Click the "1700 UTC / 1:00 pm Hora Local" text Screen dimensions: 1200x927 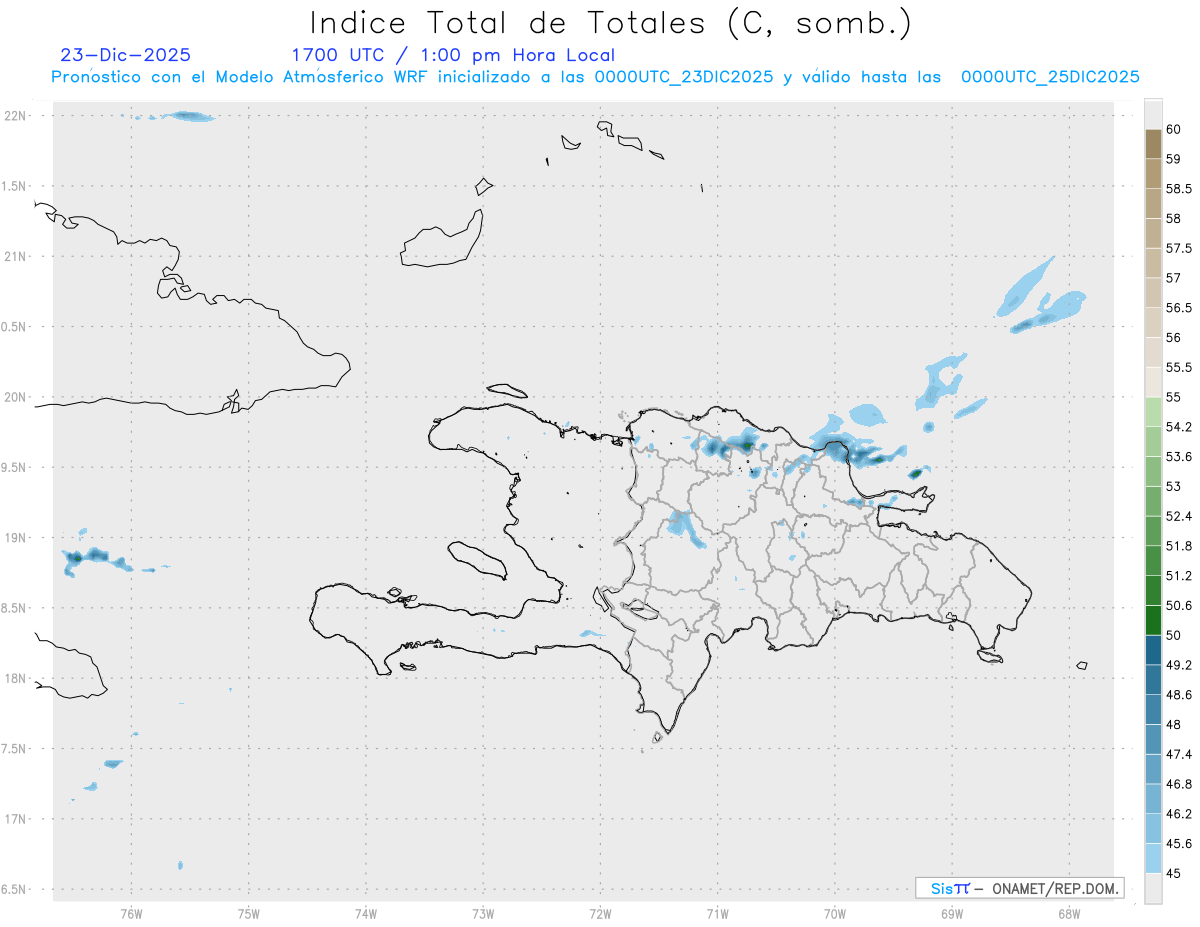click(x=453, y=55)
